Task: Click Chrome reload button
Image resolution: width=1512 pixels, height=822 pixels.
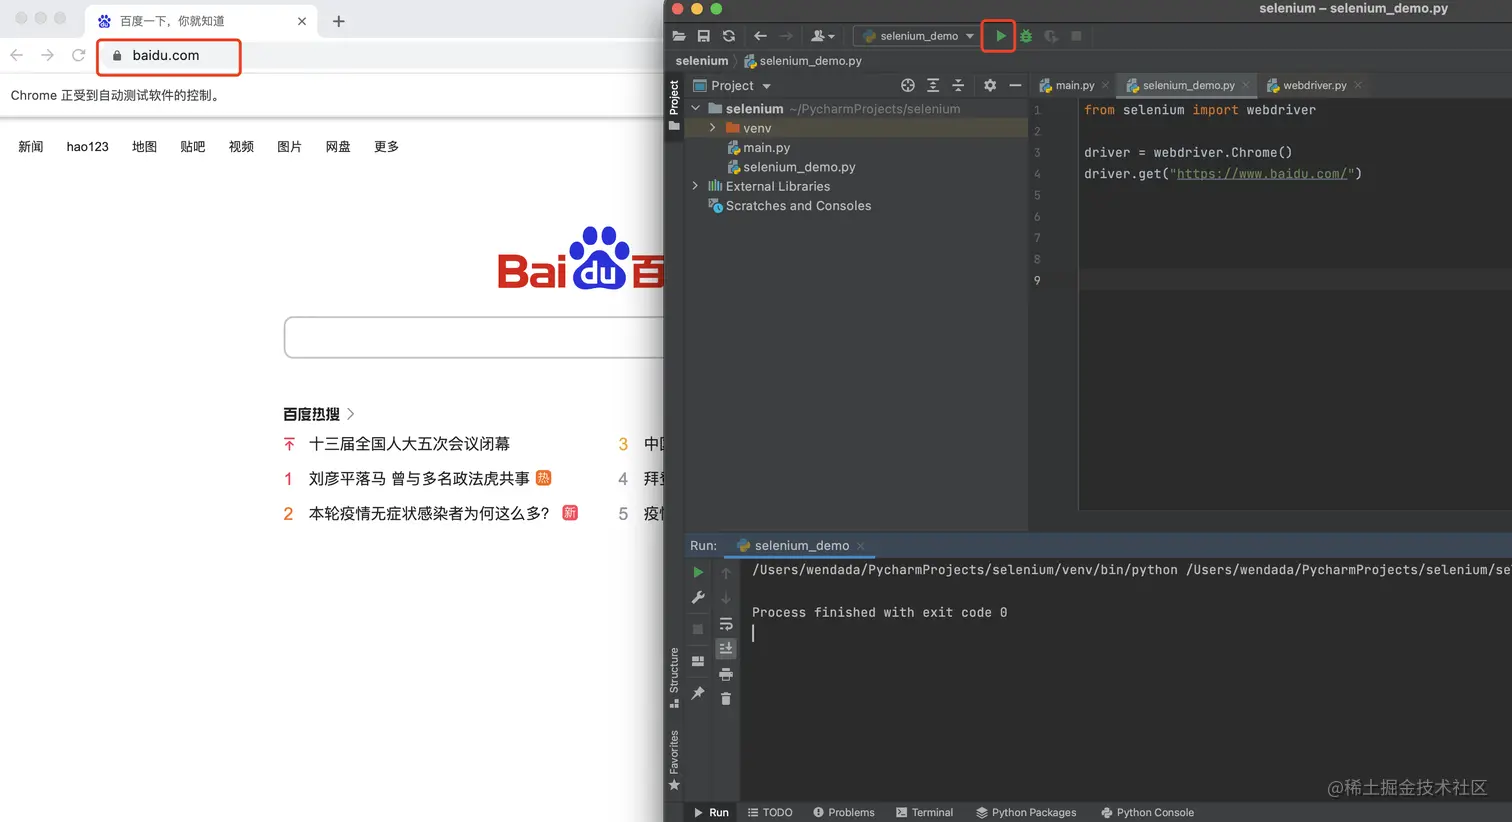Action: pos(78,55)
